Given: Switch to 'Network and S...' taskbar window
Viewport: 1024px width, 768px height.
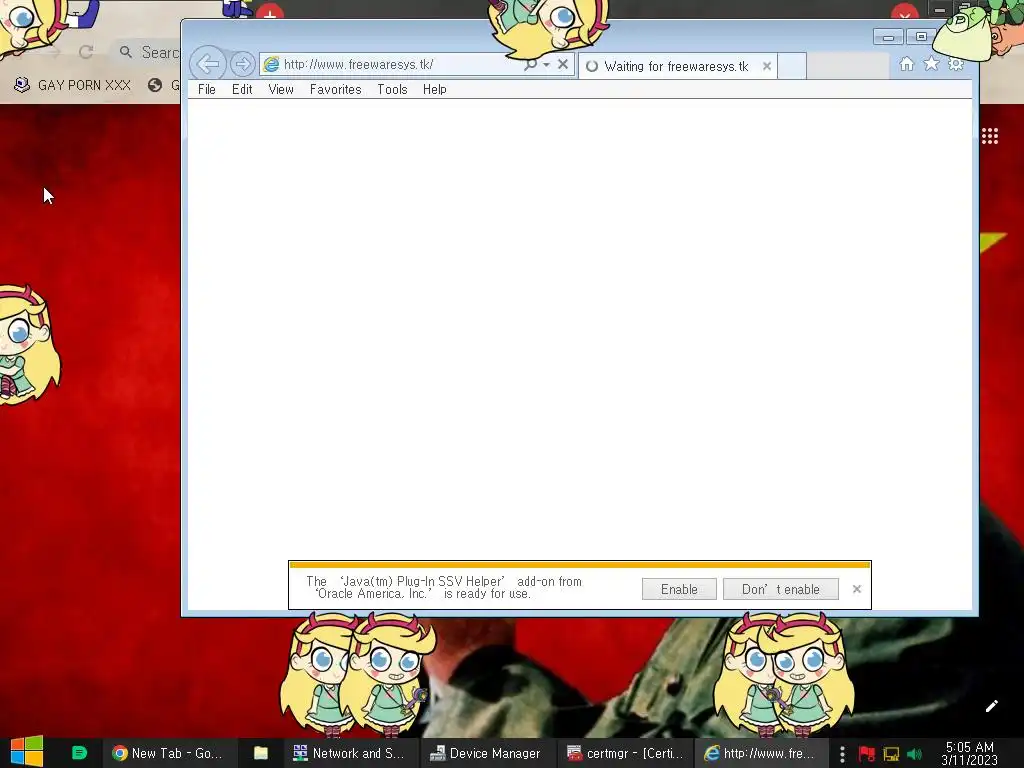Looking at the screenshot, I should pyautogui.click(x=350, y=753).
